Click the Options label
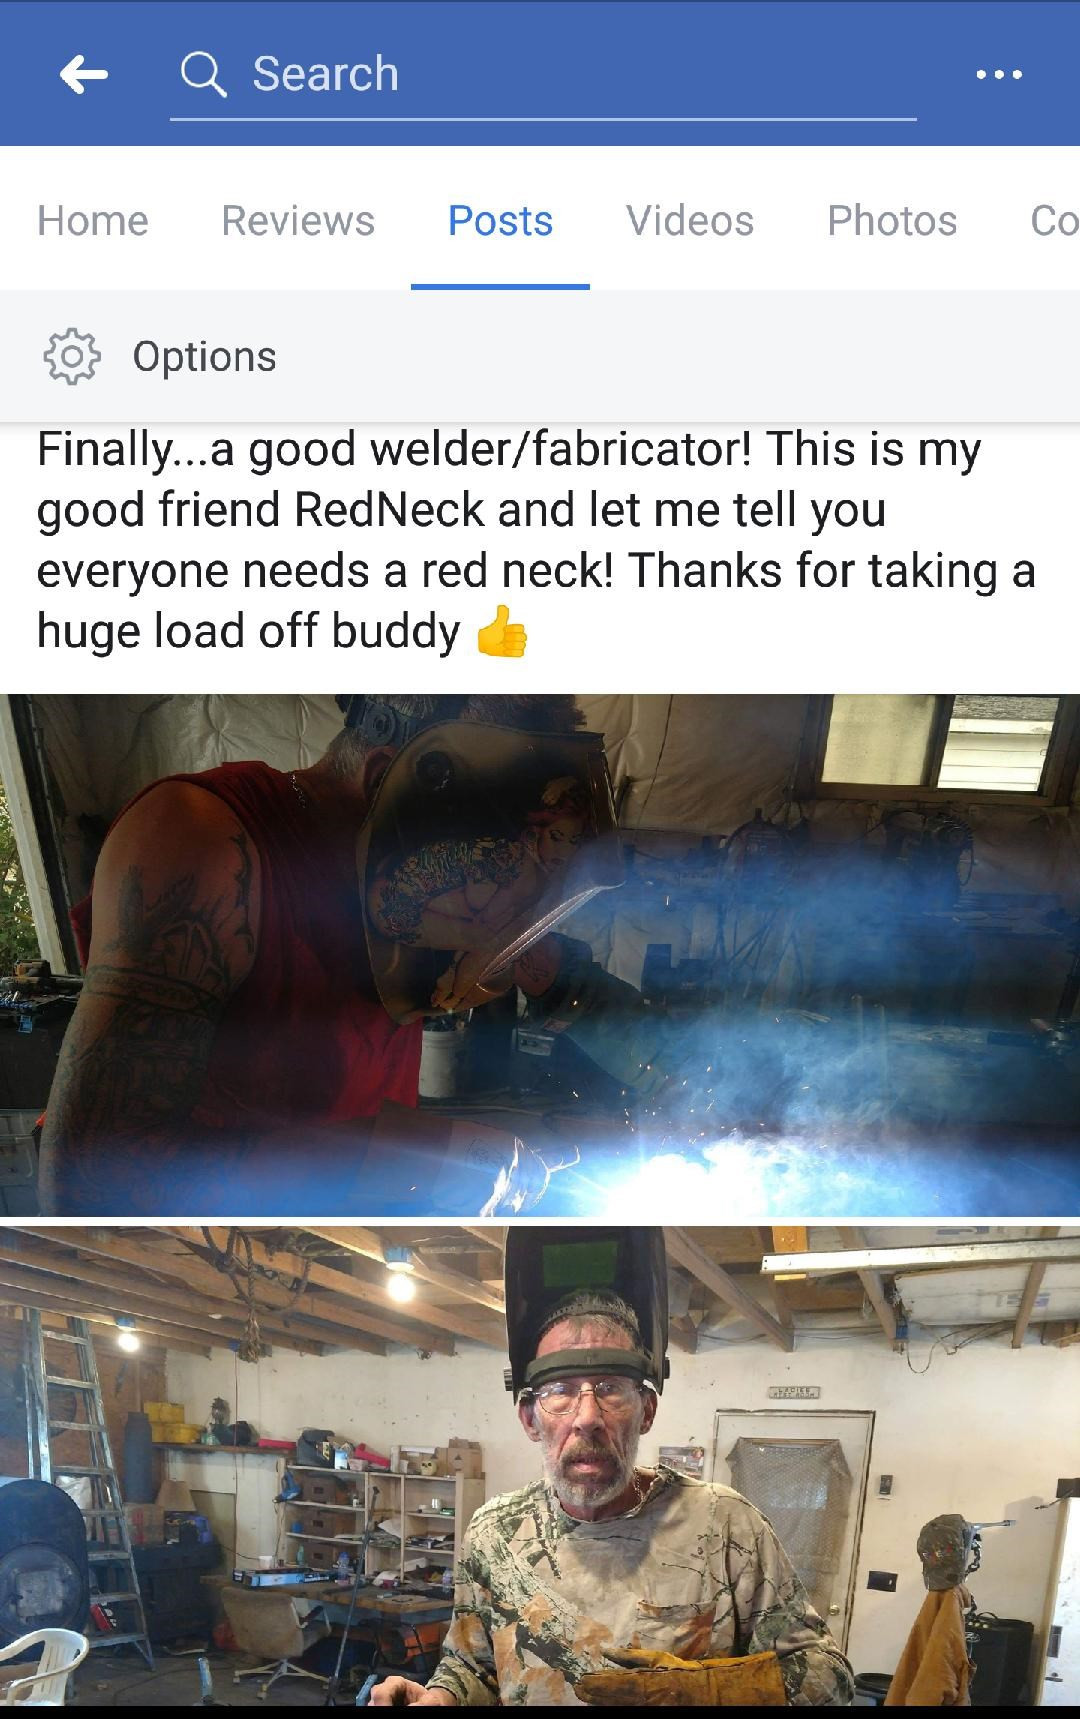Viewport: 1080px width, 1719px height. (205, 357)
